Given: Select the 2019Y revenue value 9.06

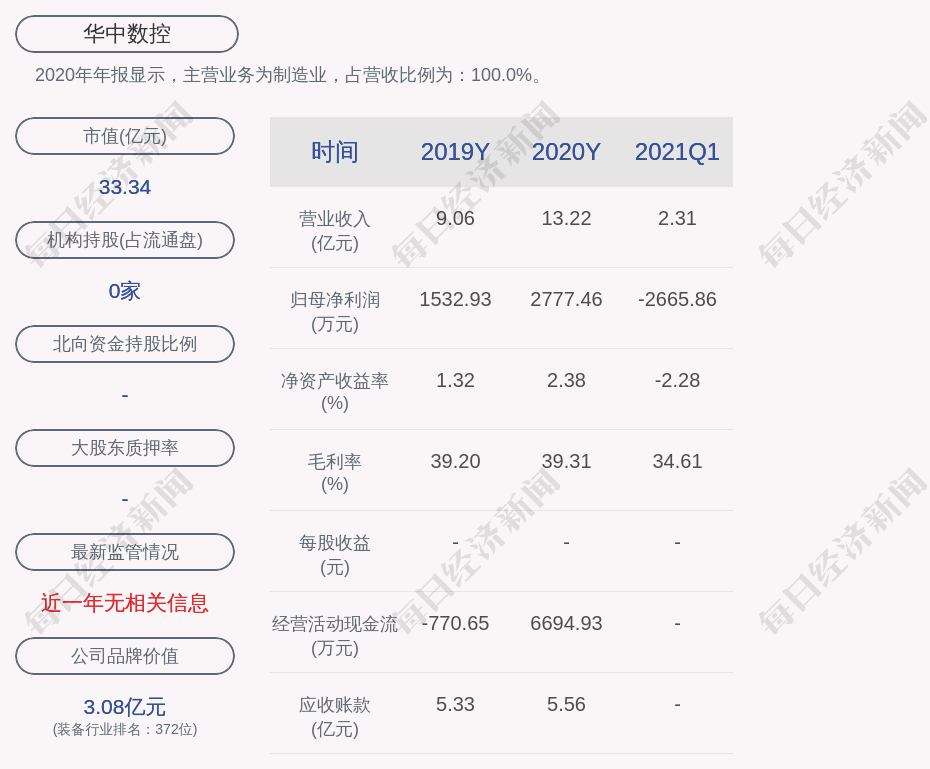Looking at the screenshot, I should point(455,218).
